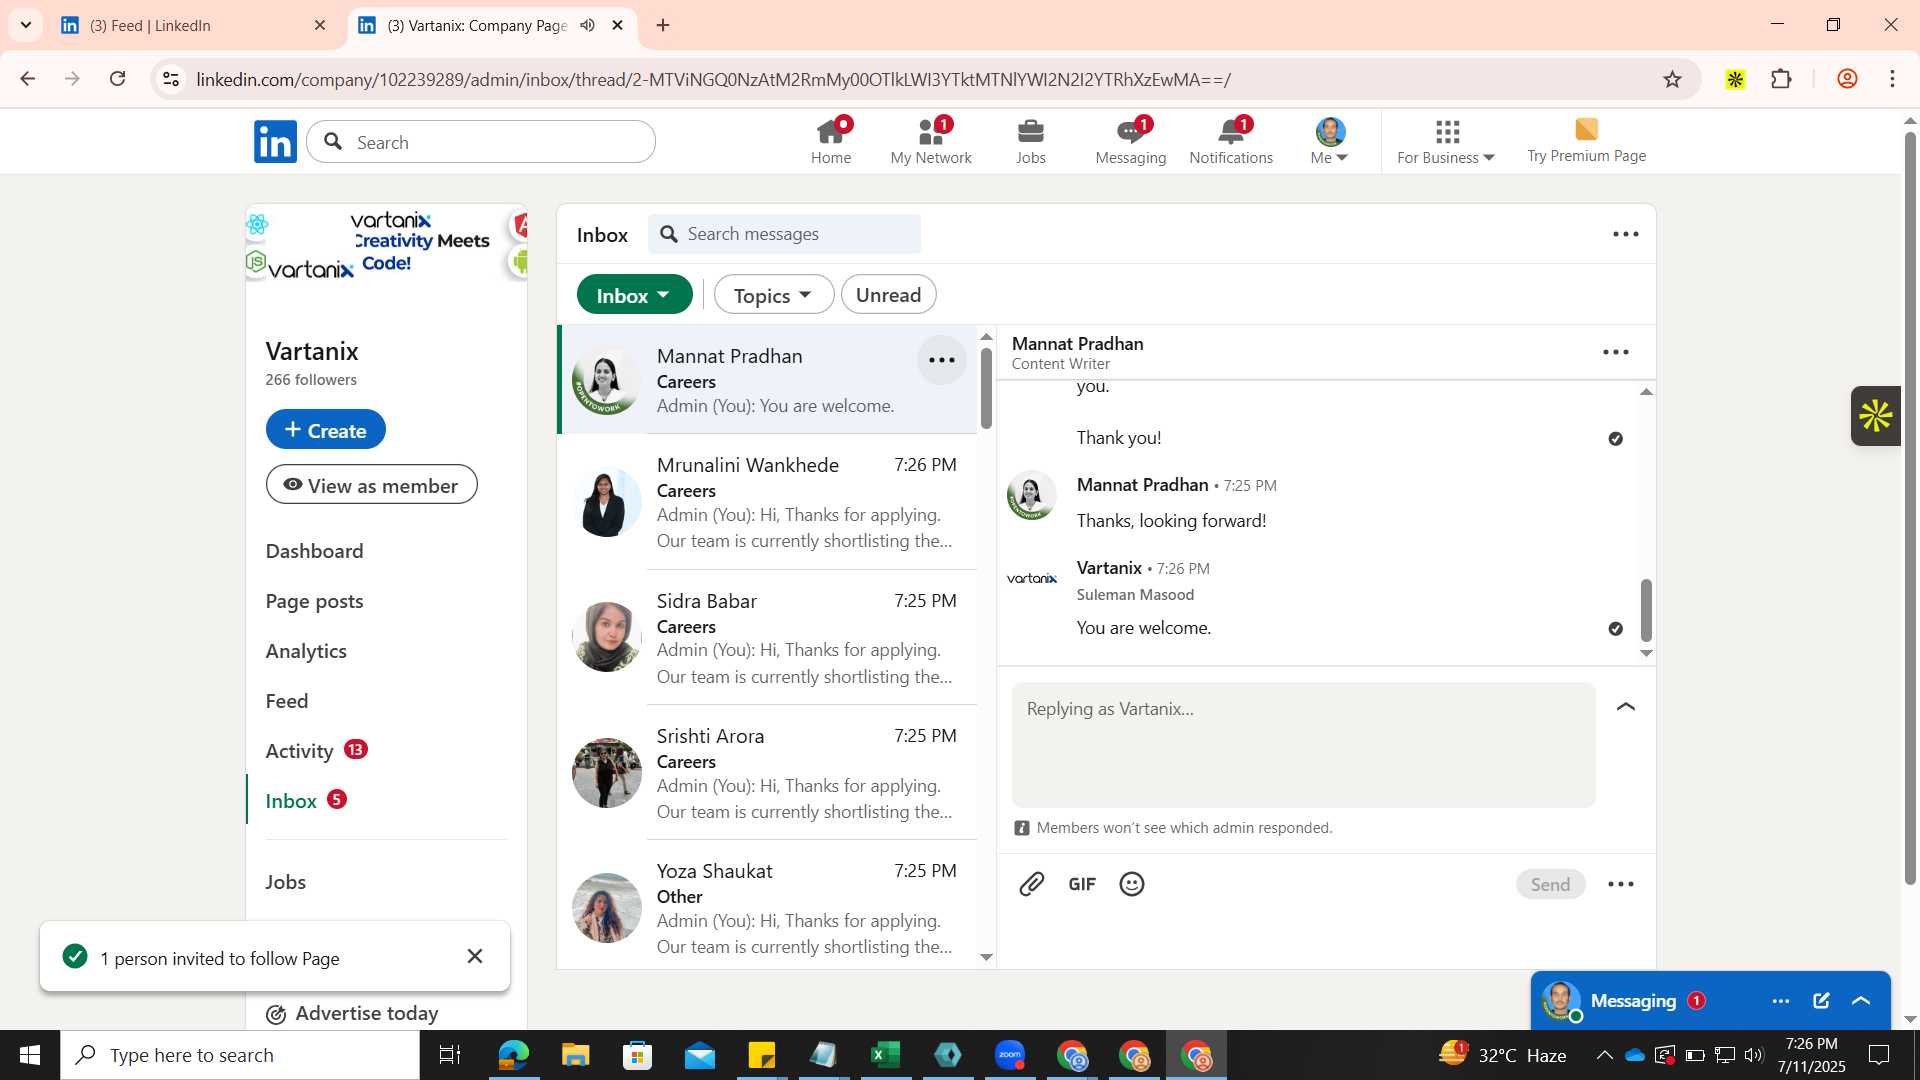Click the Create button

(x=325, y=430)
